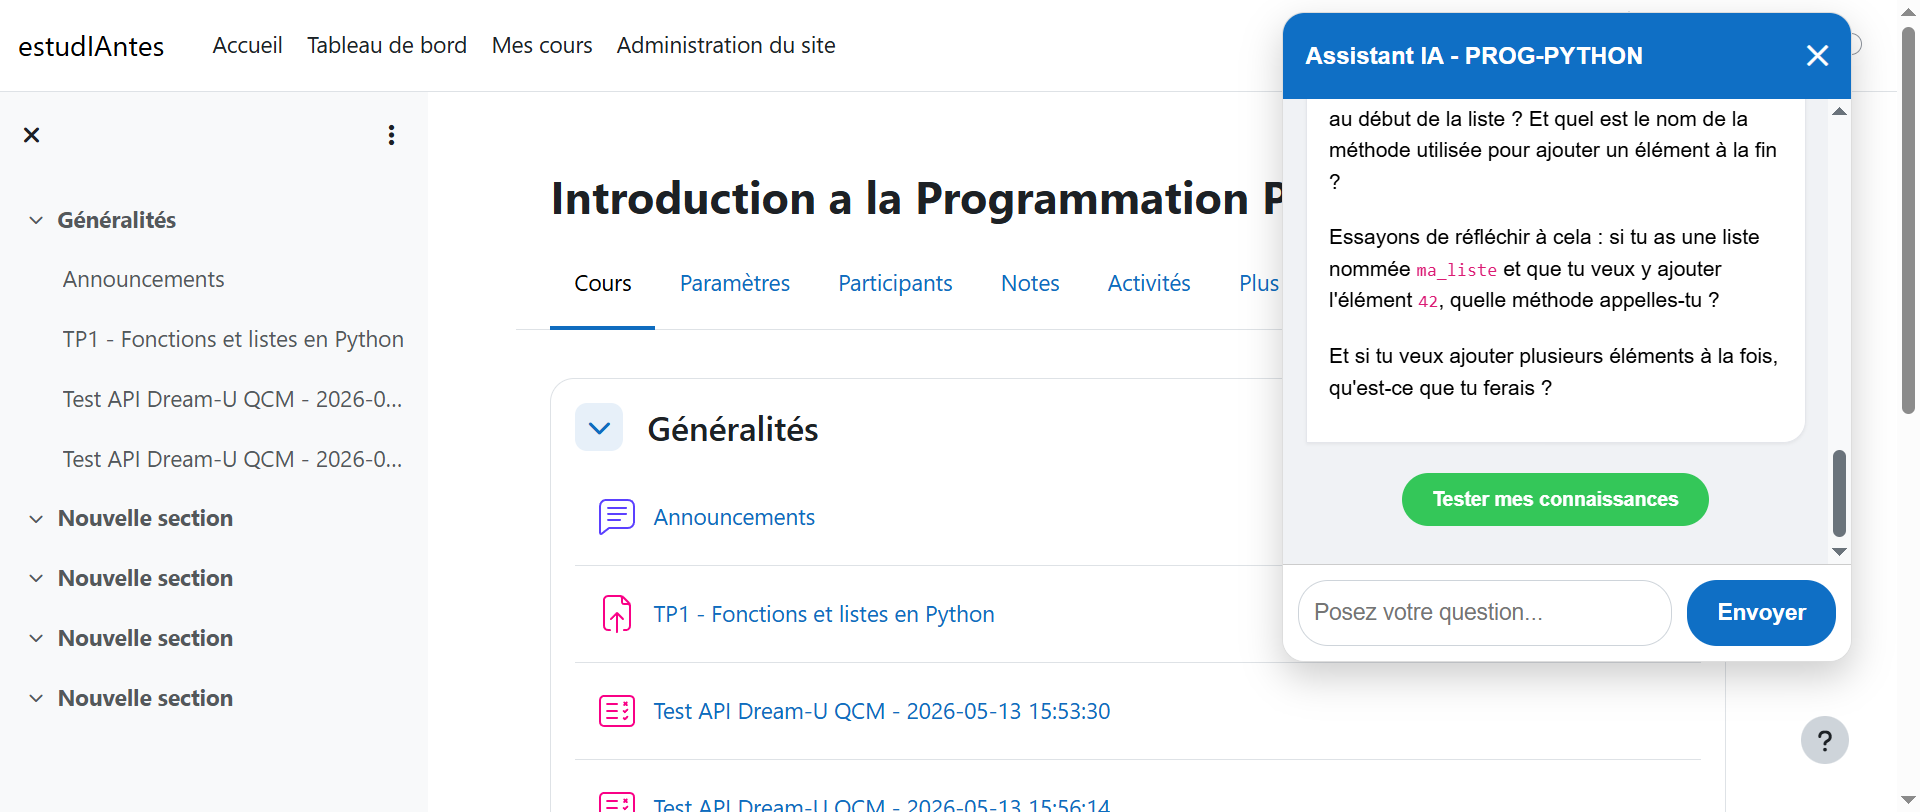Close the course index drawer with X
Viewport: 1920px width, 812px height.
(x=32, y=135)
